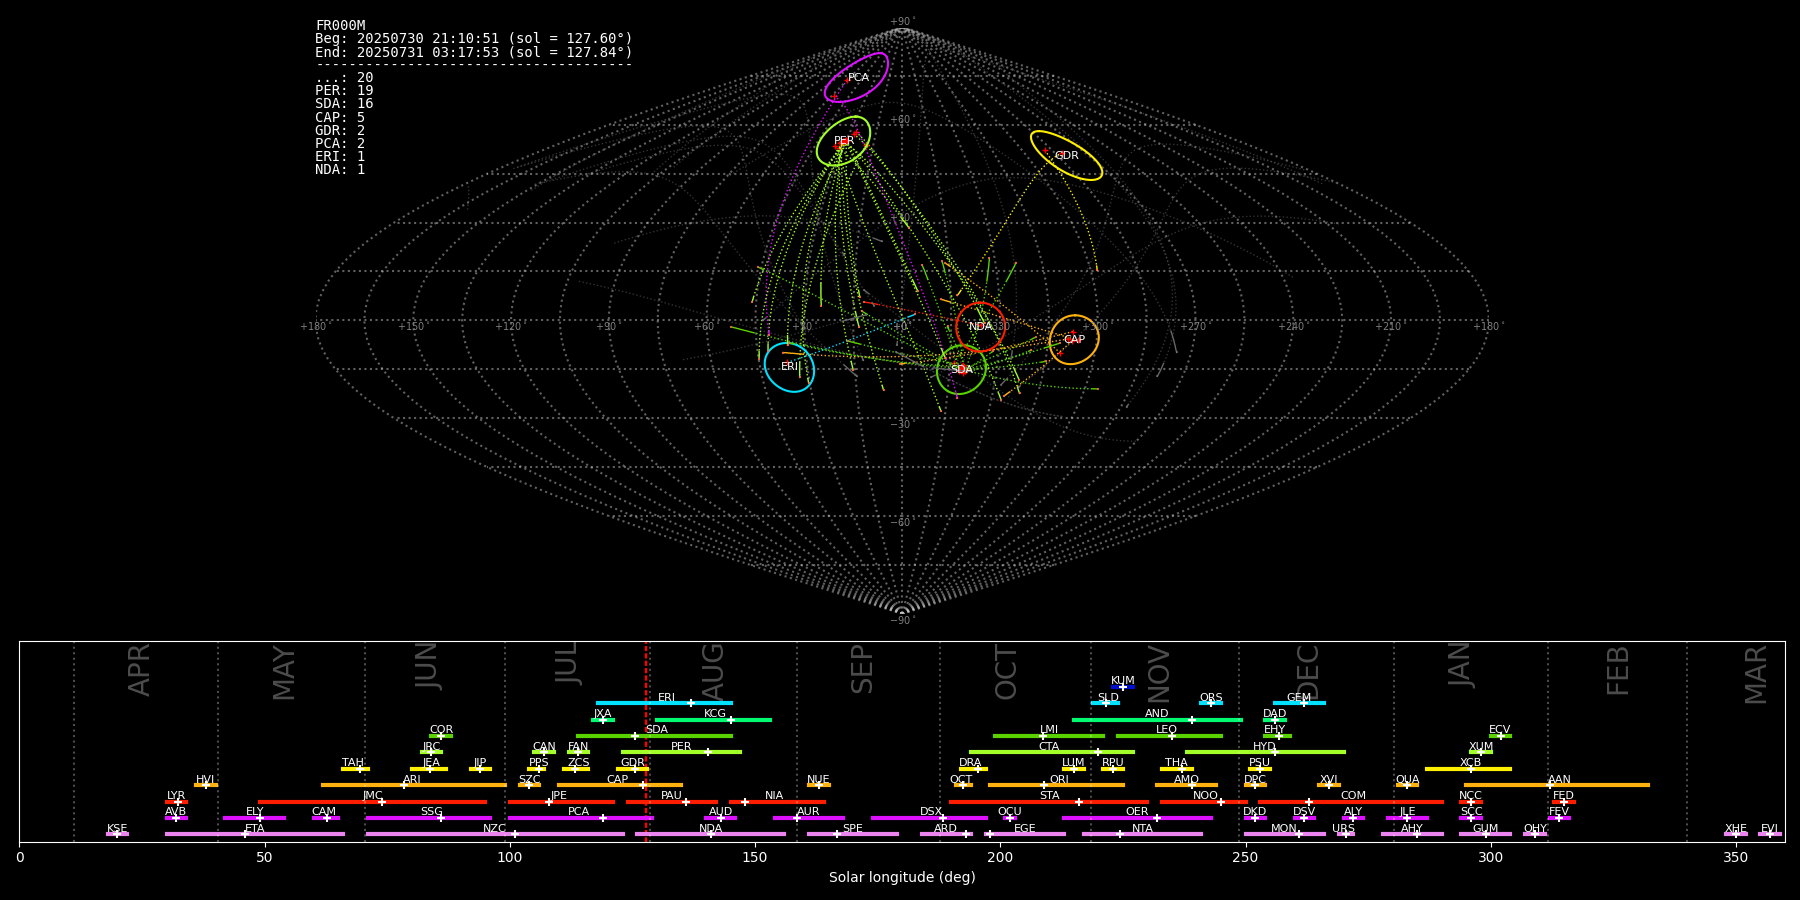Select the LEO shower bar in timeline

coord(1169,736)
